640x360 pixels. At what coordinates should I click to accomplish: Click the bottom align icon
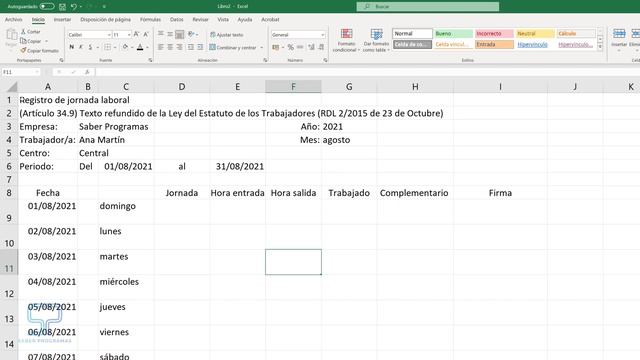pyautogui.click(x=179, y=34)
